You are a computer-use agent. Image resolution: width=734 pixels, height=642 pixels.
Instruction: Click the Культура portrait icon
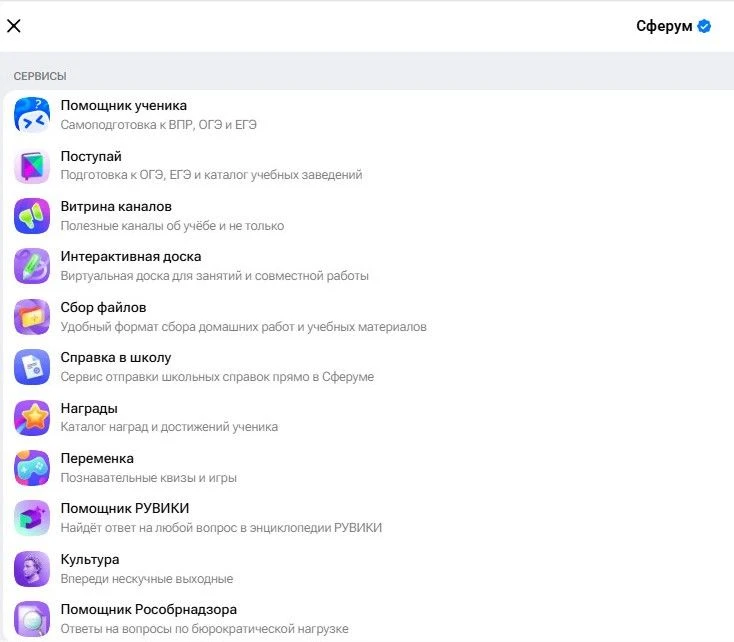click(32, 569)
